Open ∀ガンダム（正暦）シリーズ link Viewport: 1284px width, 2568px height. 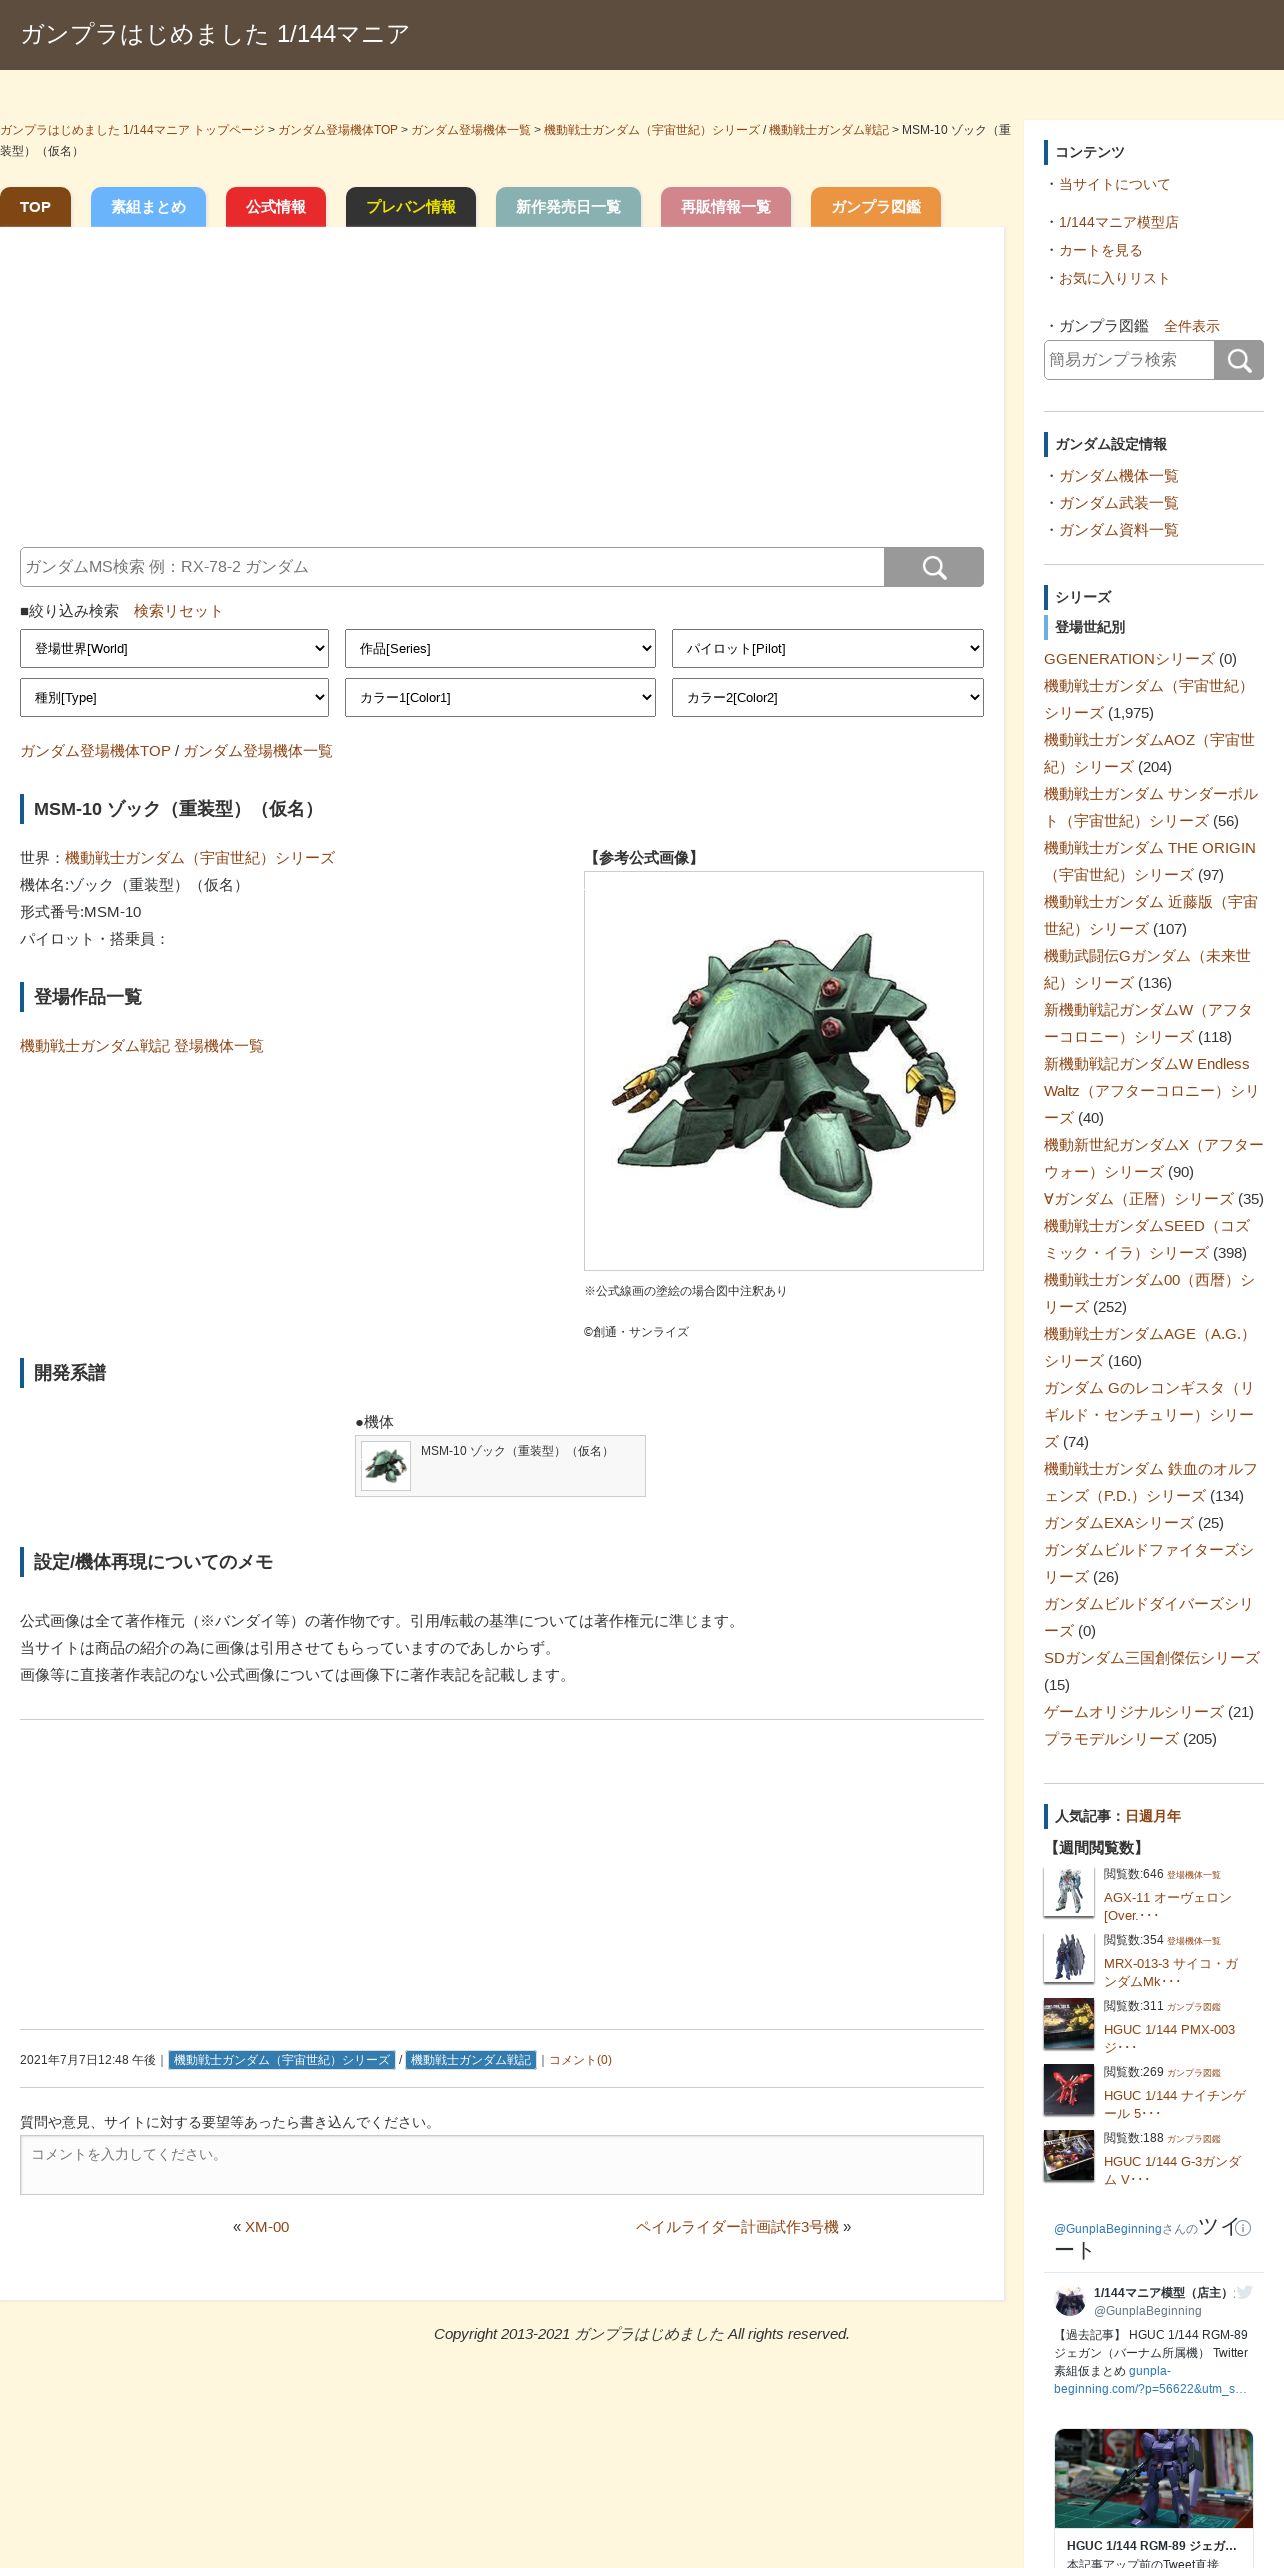pos(1139,1199)
